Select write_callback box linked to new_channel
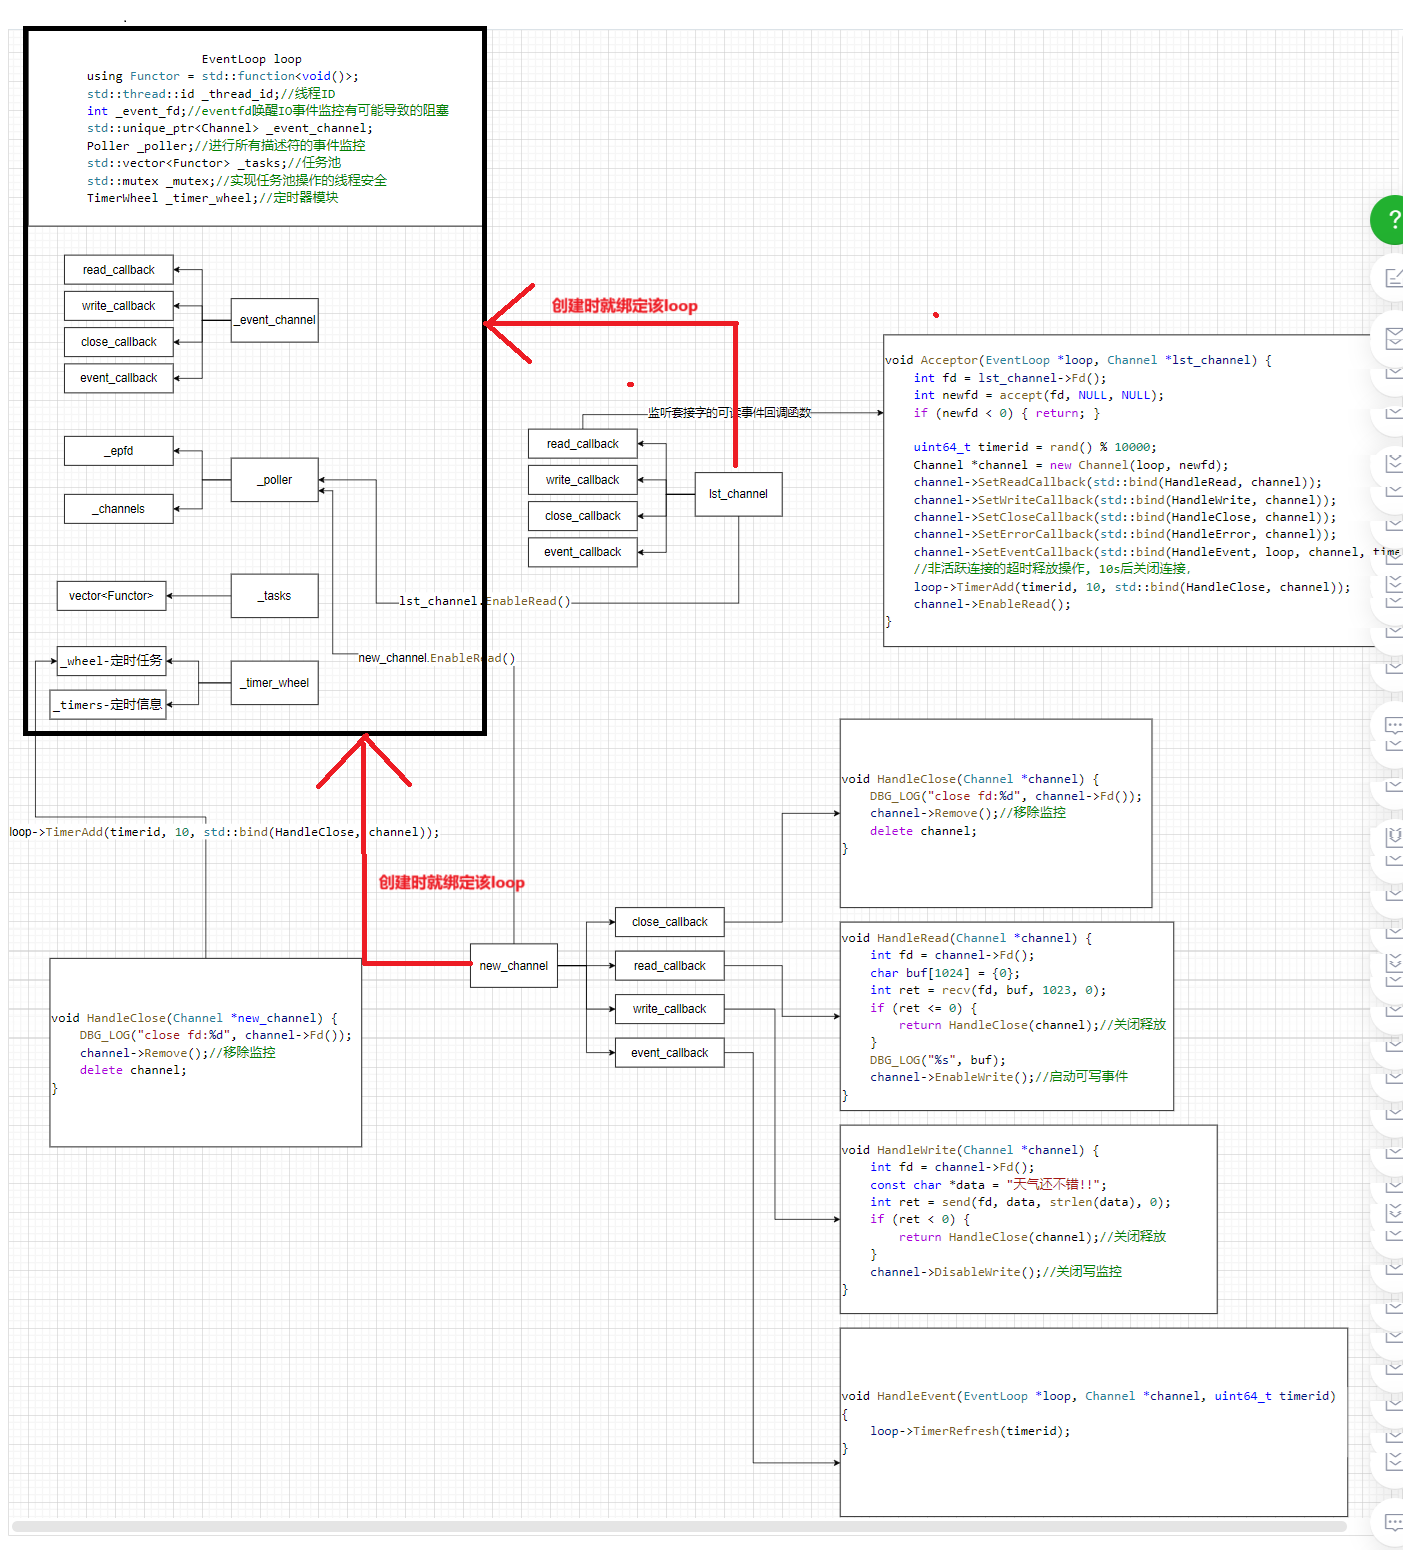The height and width of the screenshot is (1550, 1403). (670, 1009)
